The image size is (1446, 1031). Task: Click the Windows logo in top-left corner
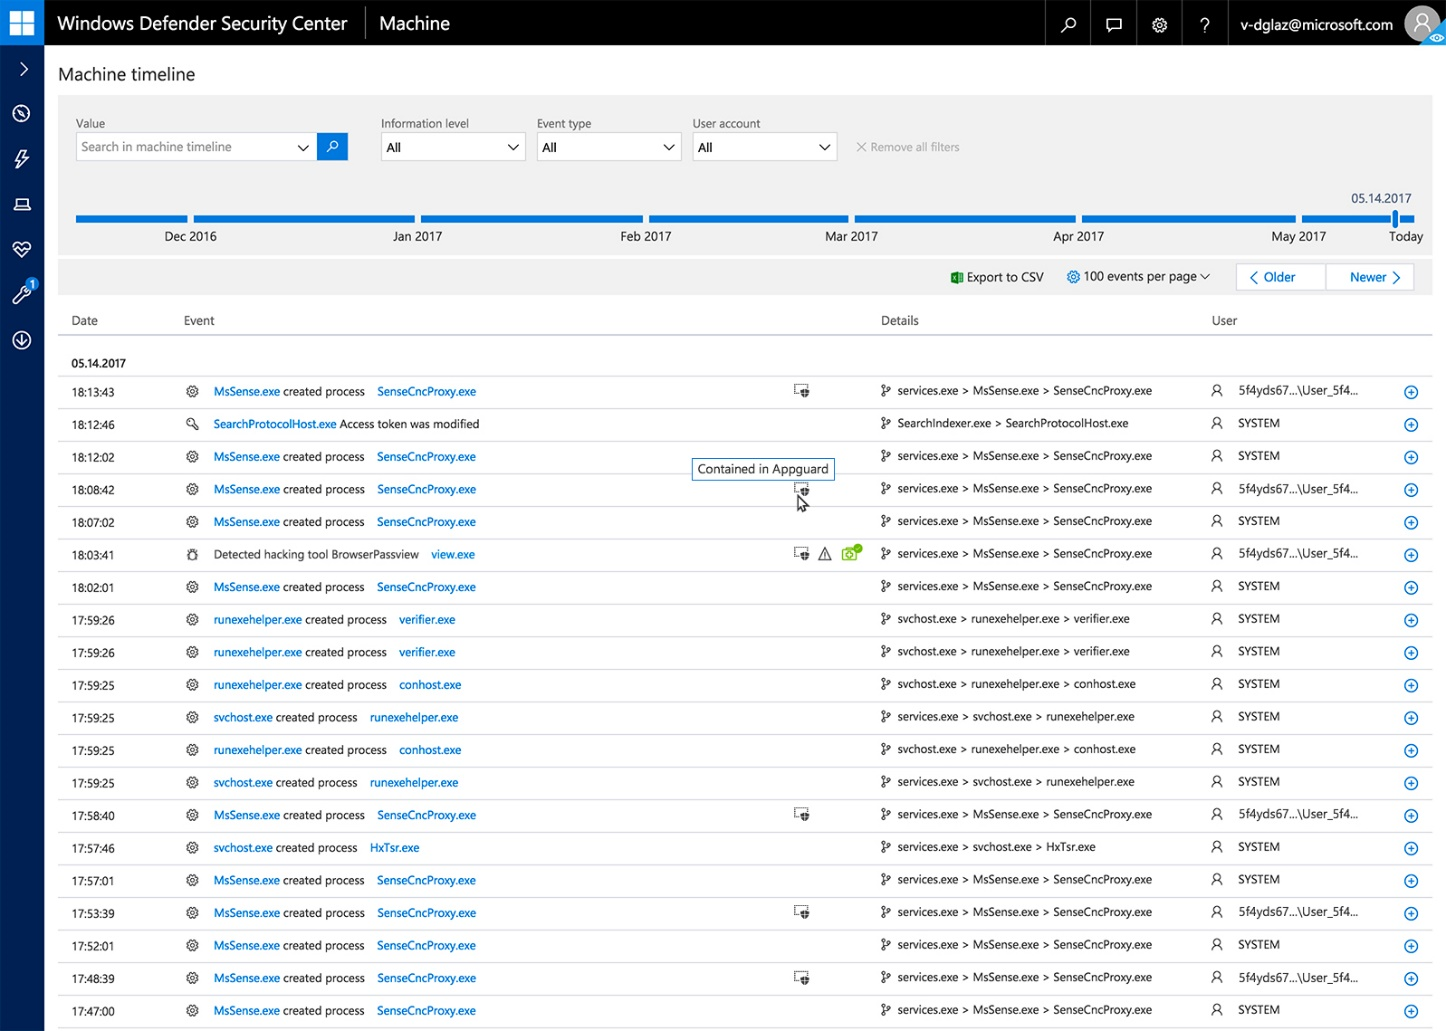21,23
